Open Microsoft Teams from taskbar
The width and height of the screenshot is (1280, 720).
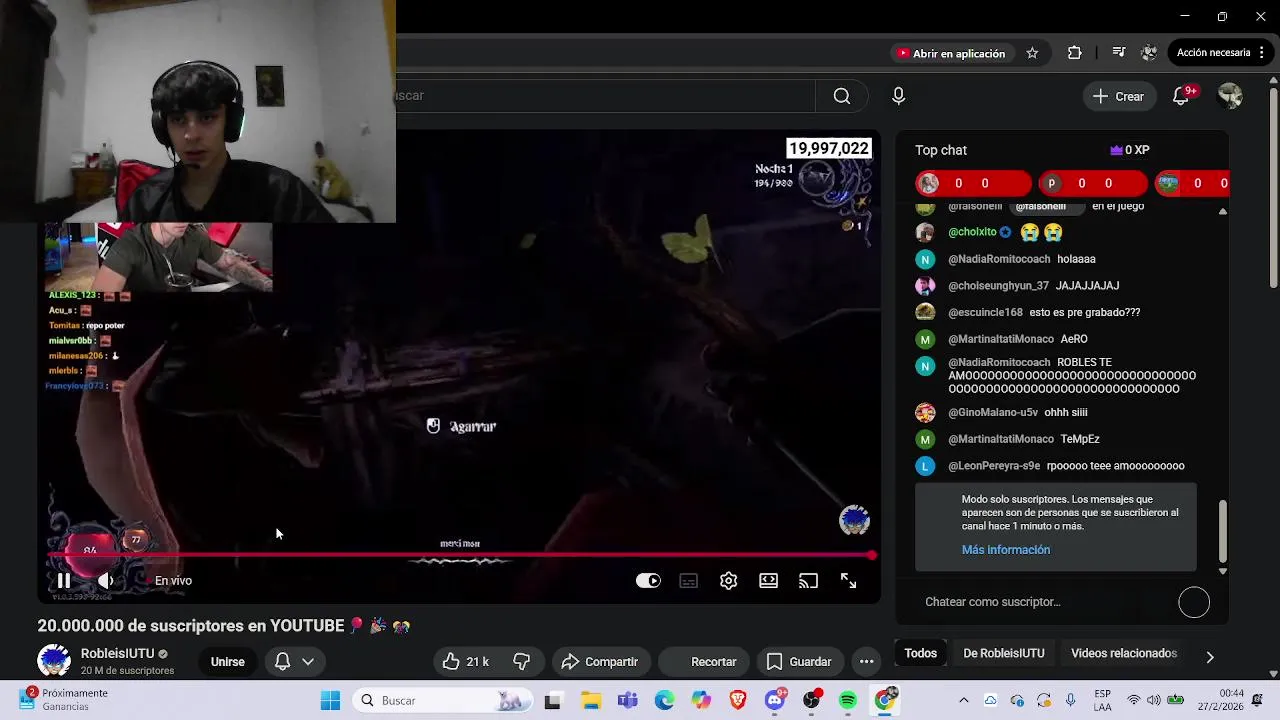click(627, 700)
